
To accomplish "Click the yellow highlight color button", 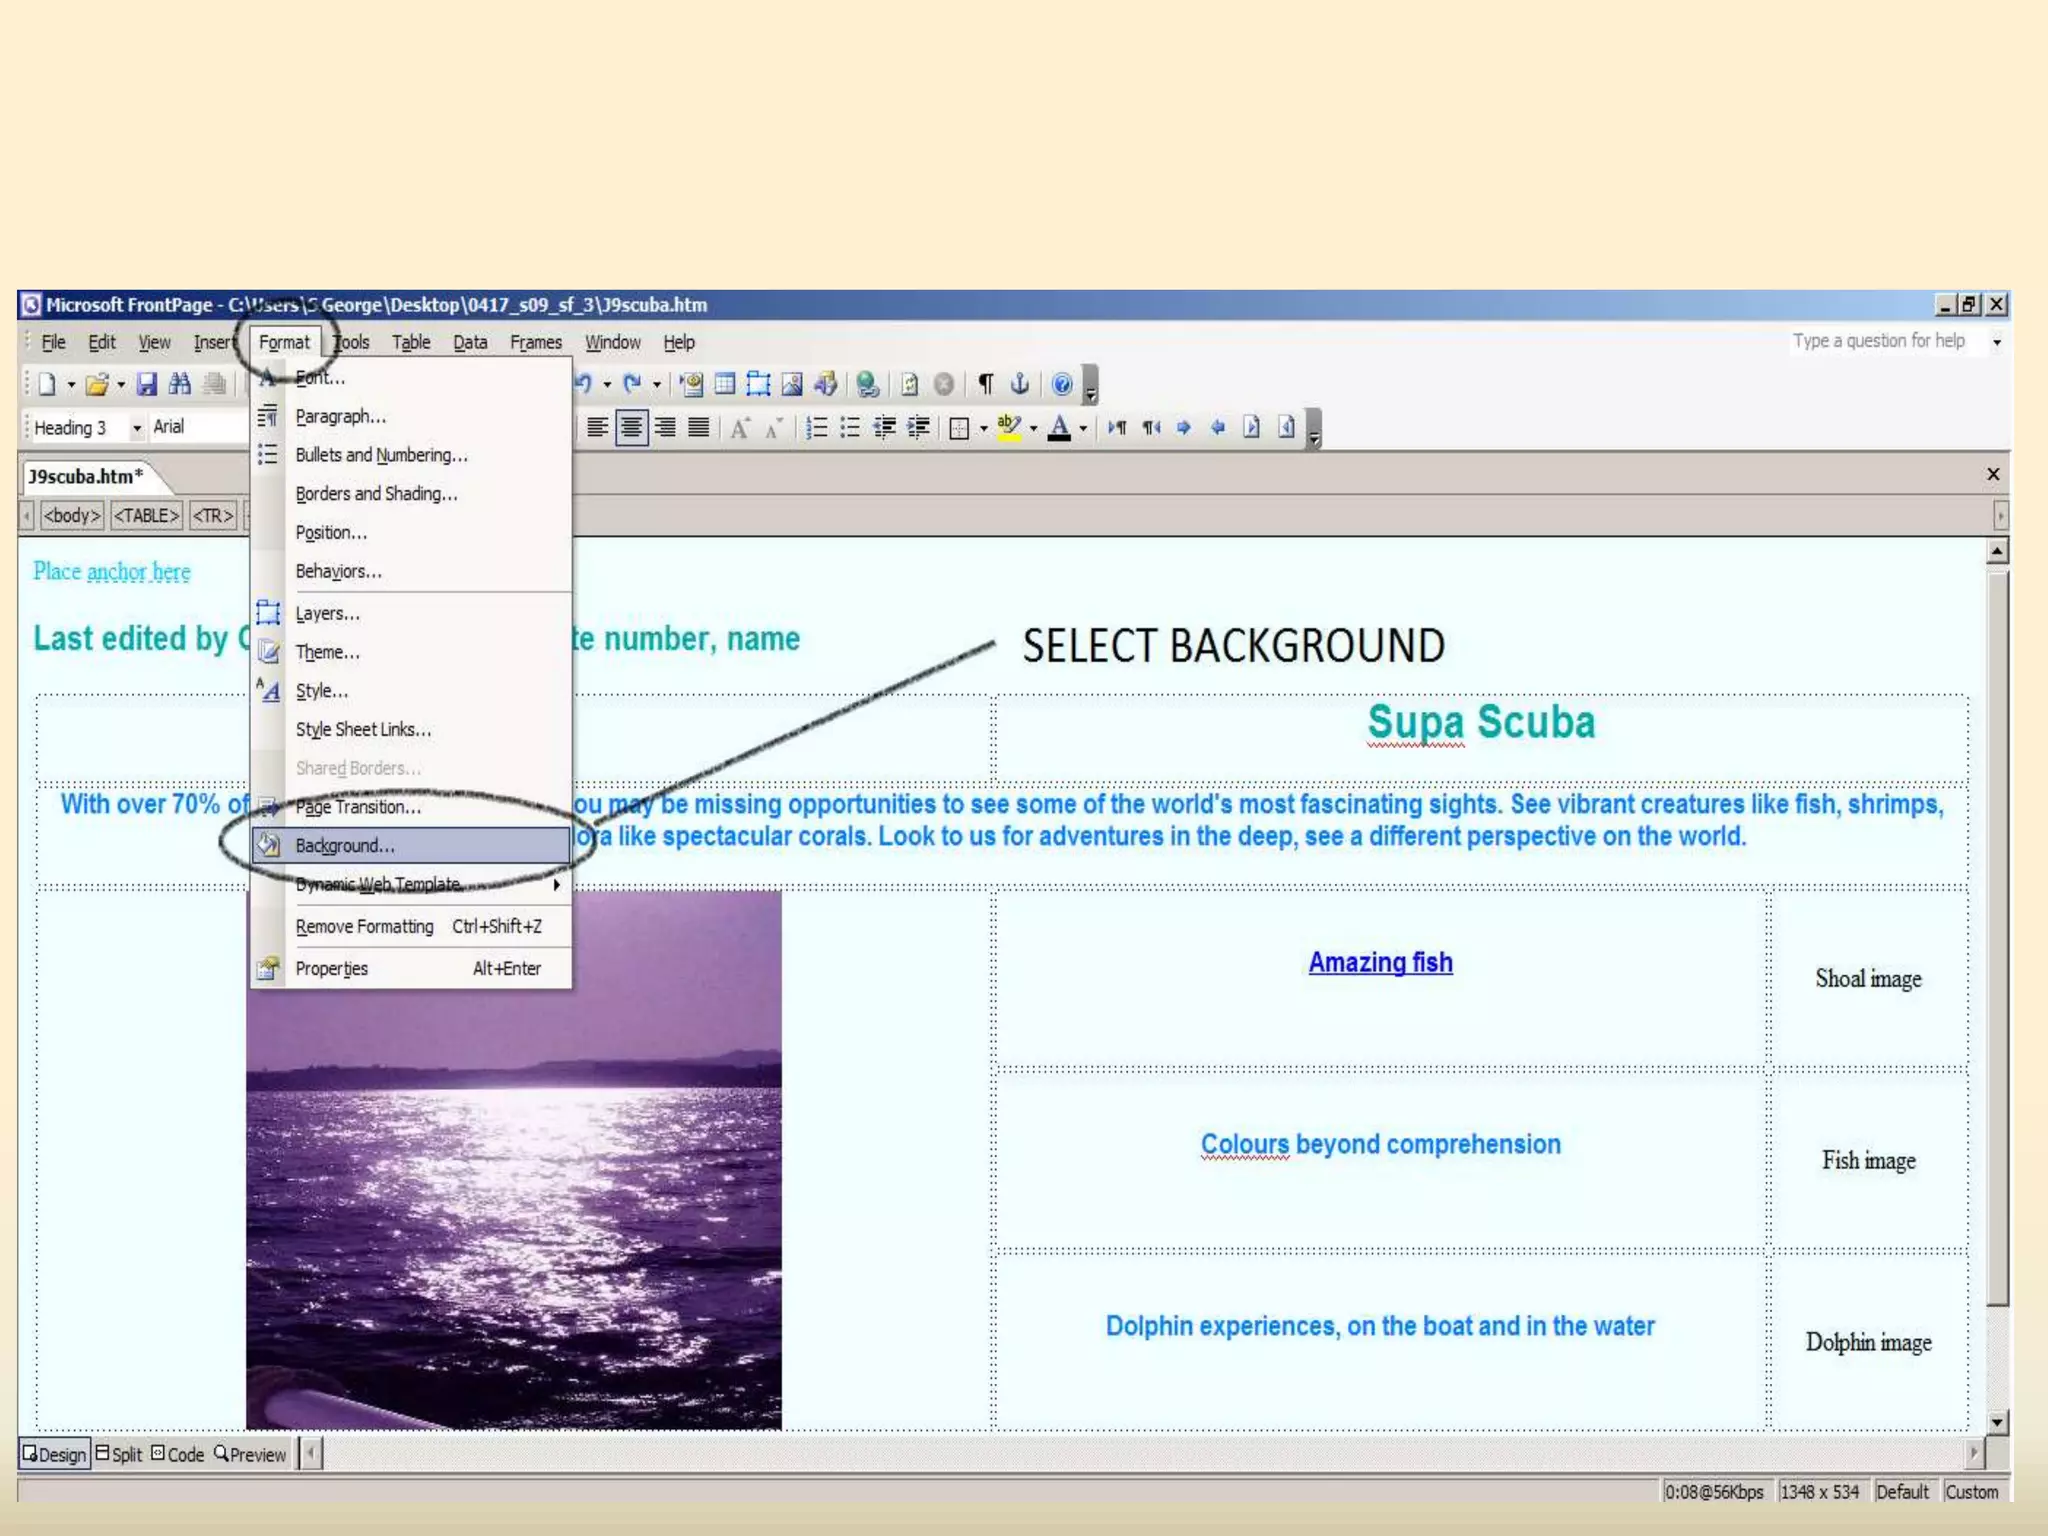I will 1009,428.
